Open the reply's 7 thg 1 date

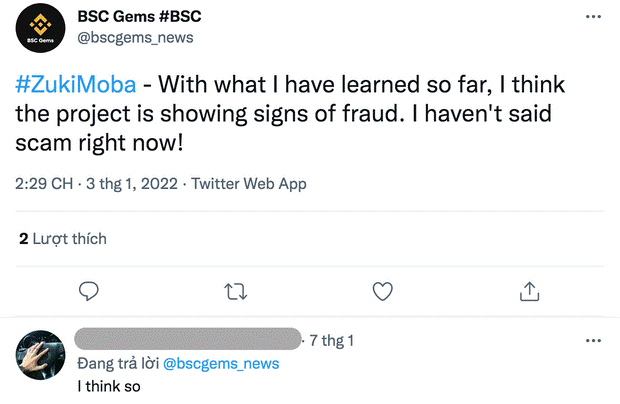tap(333, 340)
